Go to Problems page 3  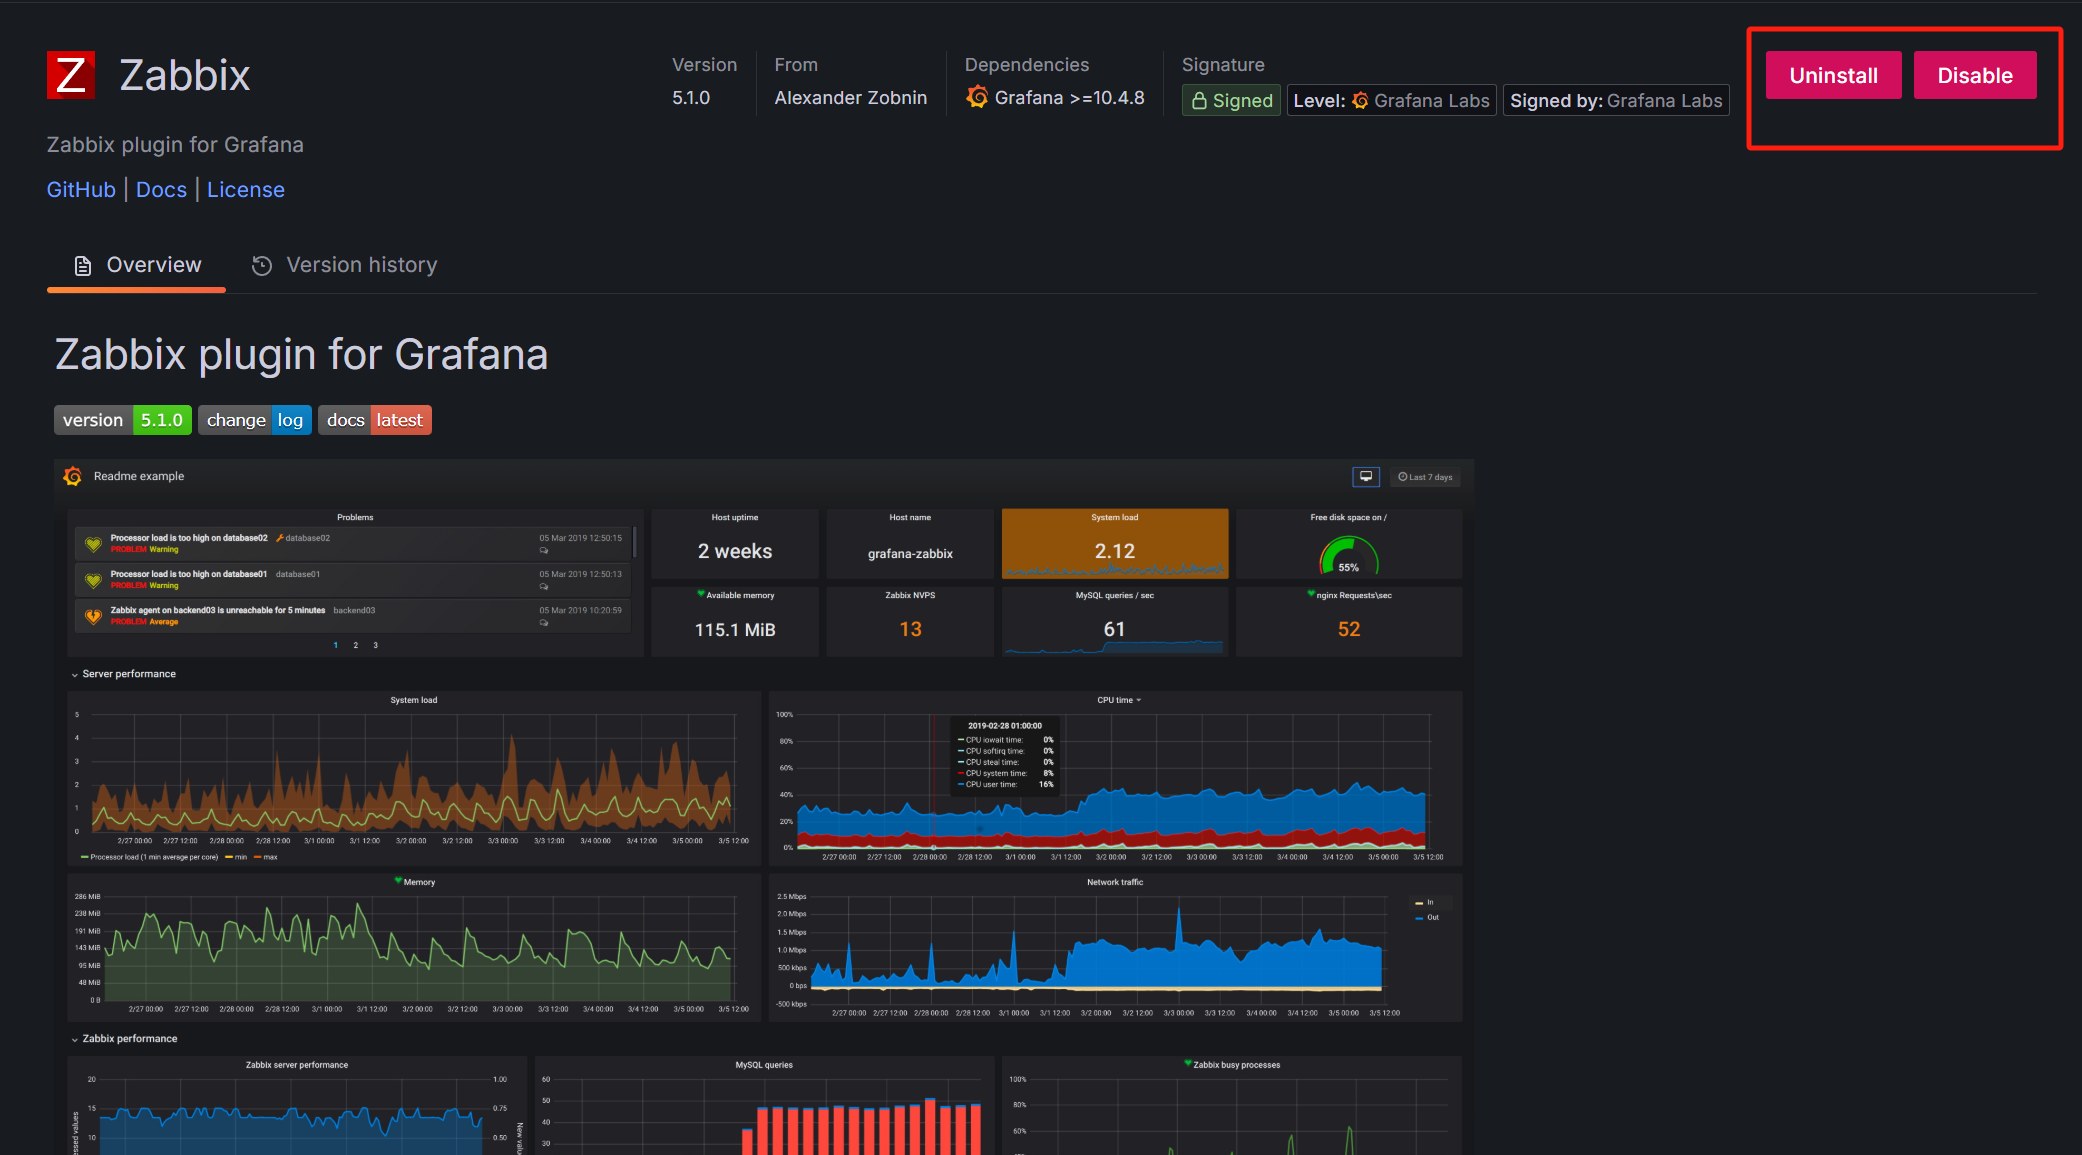[375, 645]
